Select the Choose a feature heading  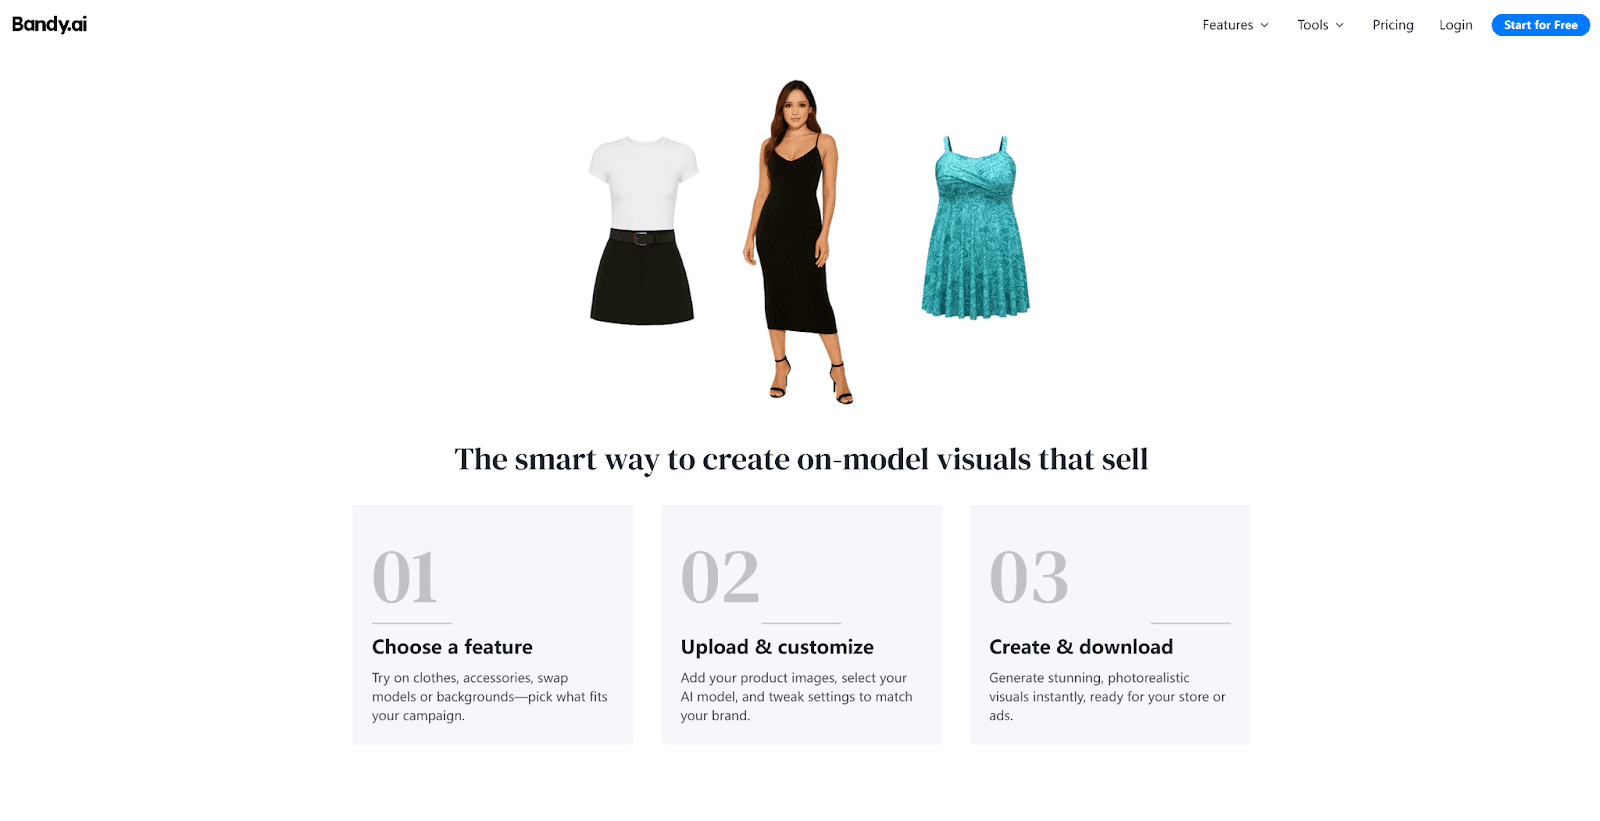pos(452,647)
